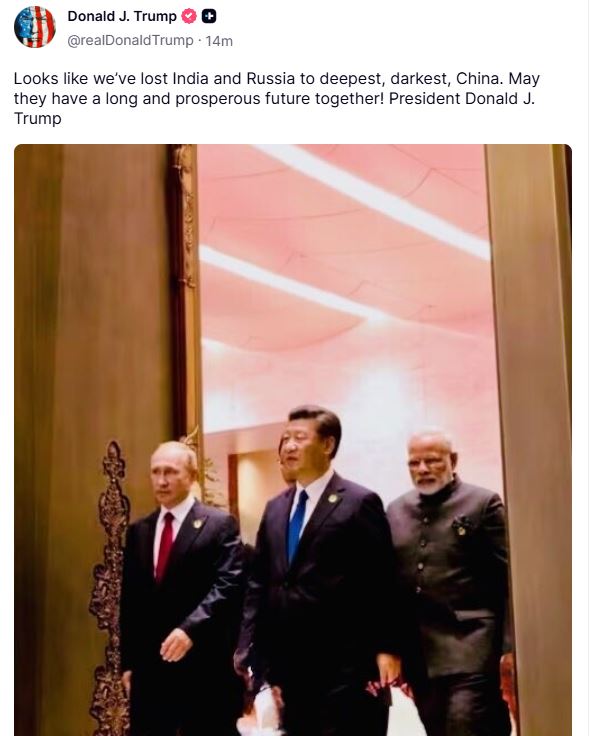
Task: Open Donald J. Trump display name
Action: [122, 16]
